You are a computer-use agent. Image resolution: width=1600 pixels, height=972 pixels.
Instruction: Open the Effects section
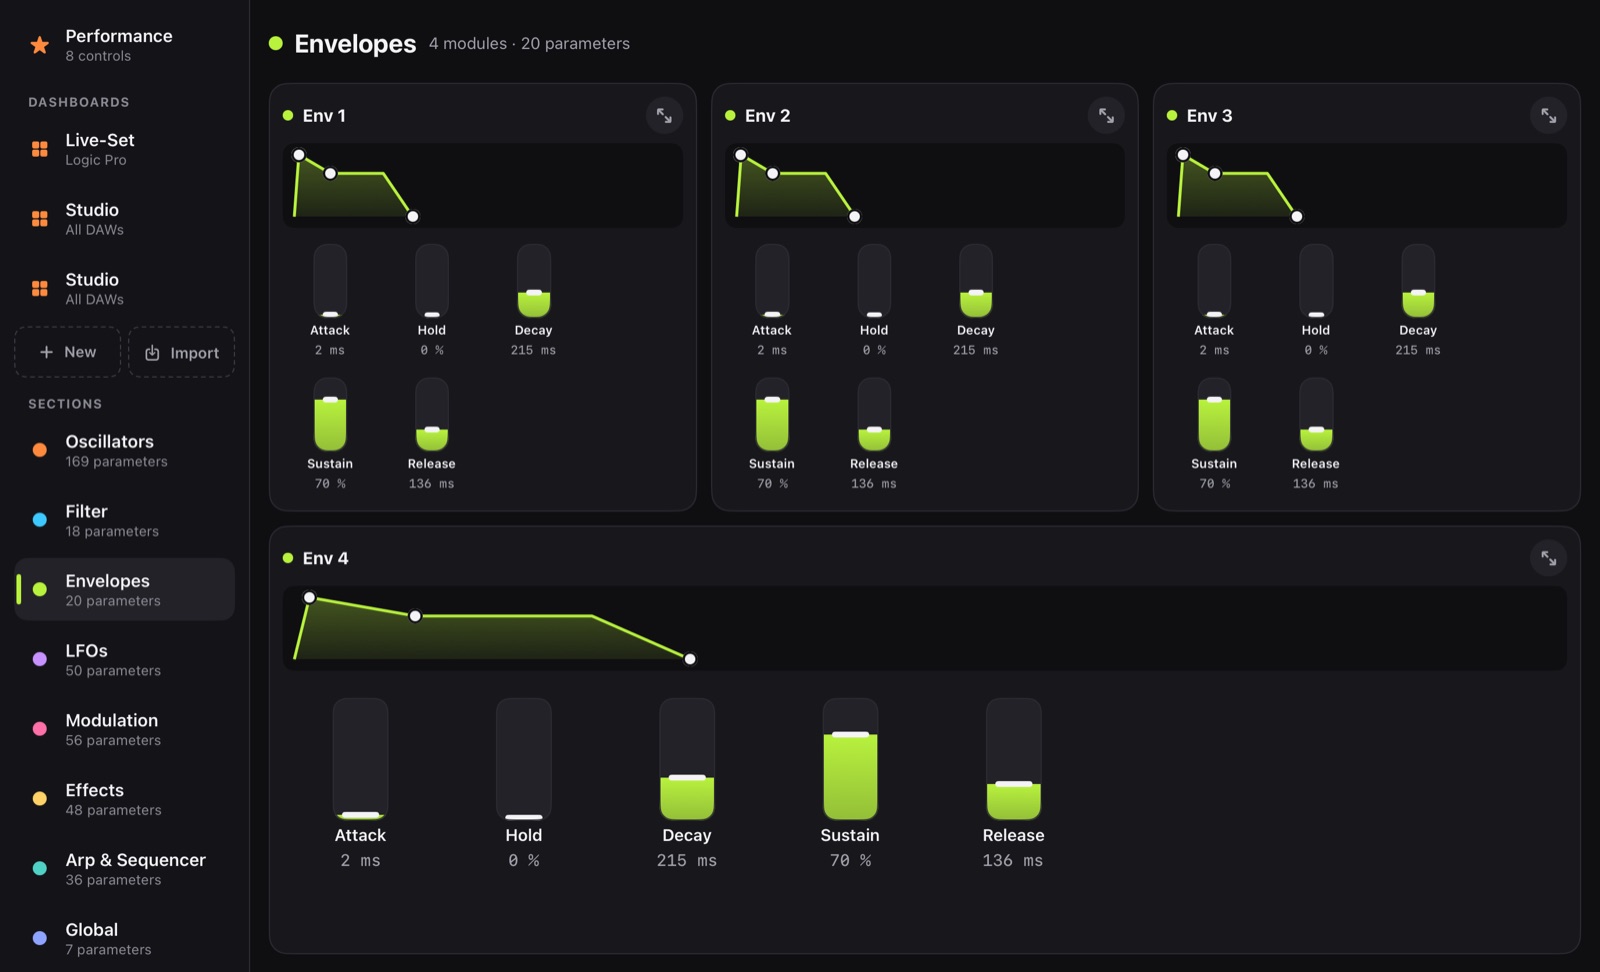click(x=124, y=799)
